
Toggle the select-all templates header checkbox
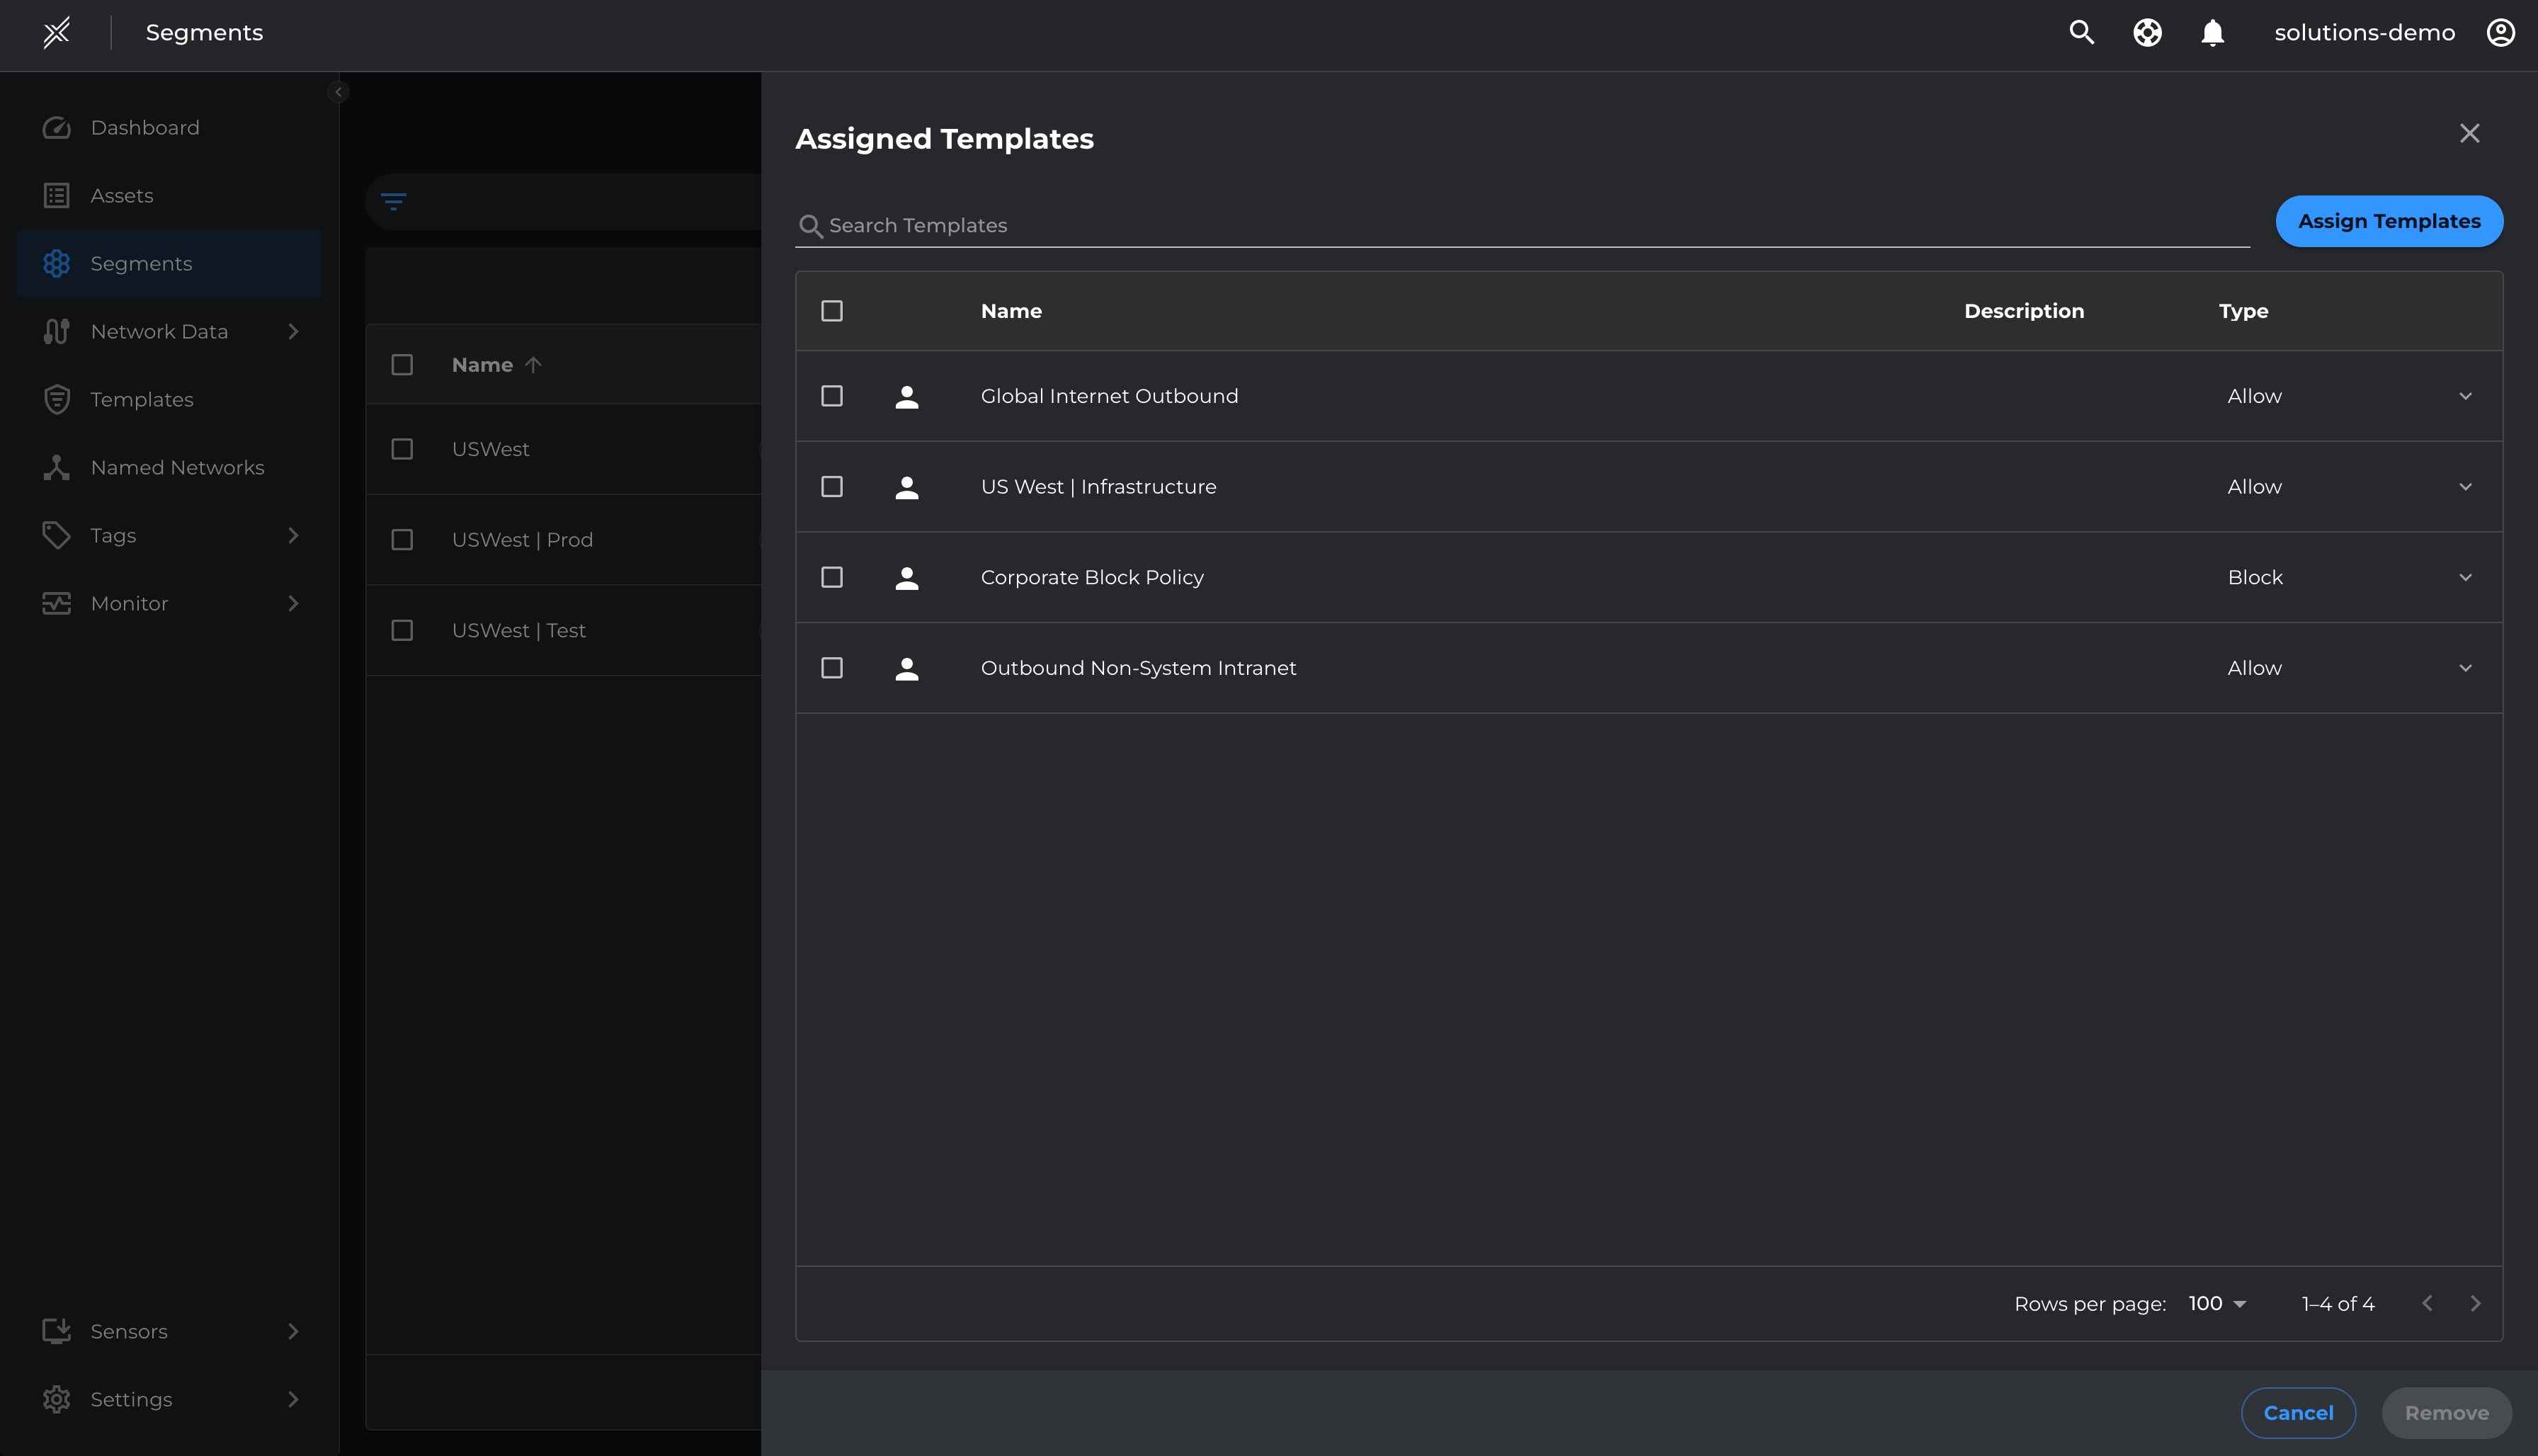(831, 311)
